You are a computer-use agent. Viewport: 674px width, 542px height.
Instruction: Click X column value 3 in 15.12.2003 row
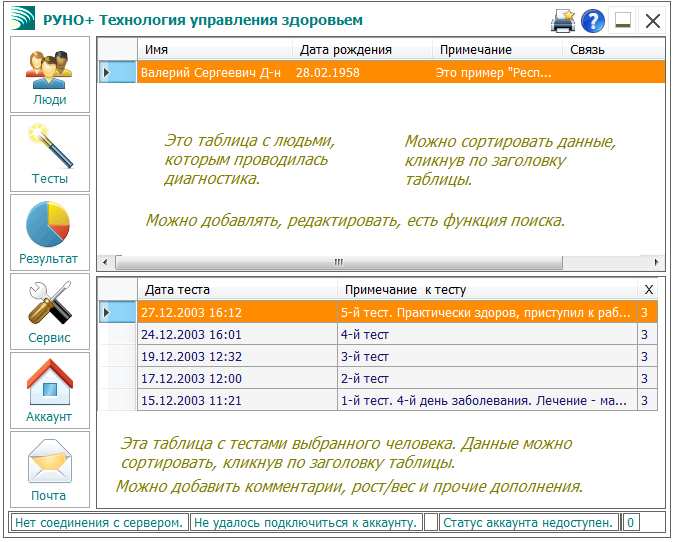(x=647, y=400)
